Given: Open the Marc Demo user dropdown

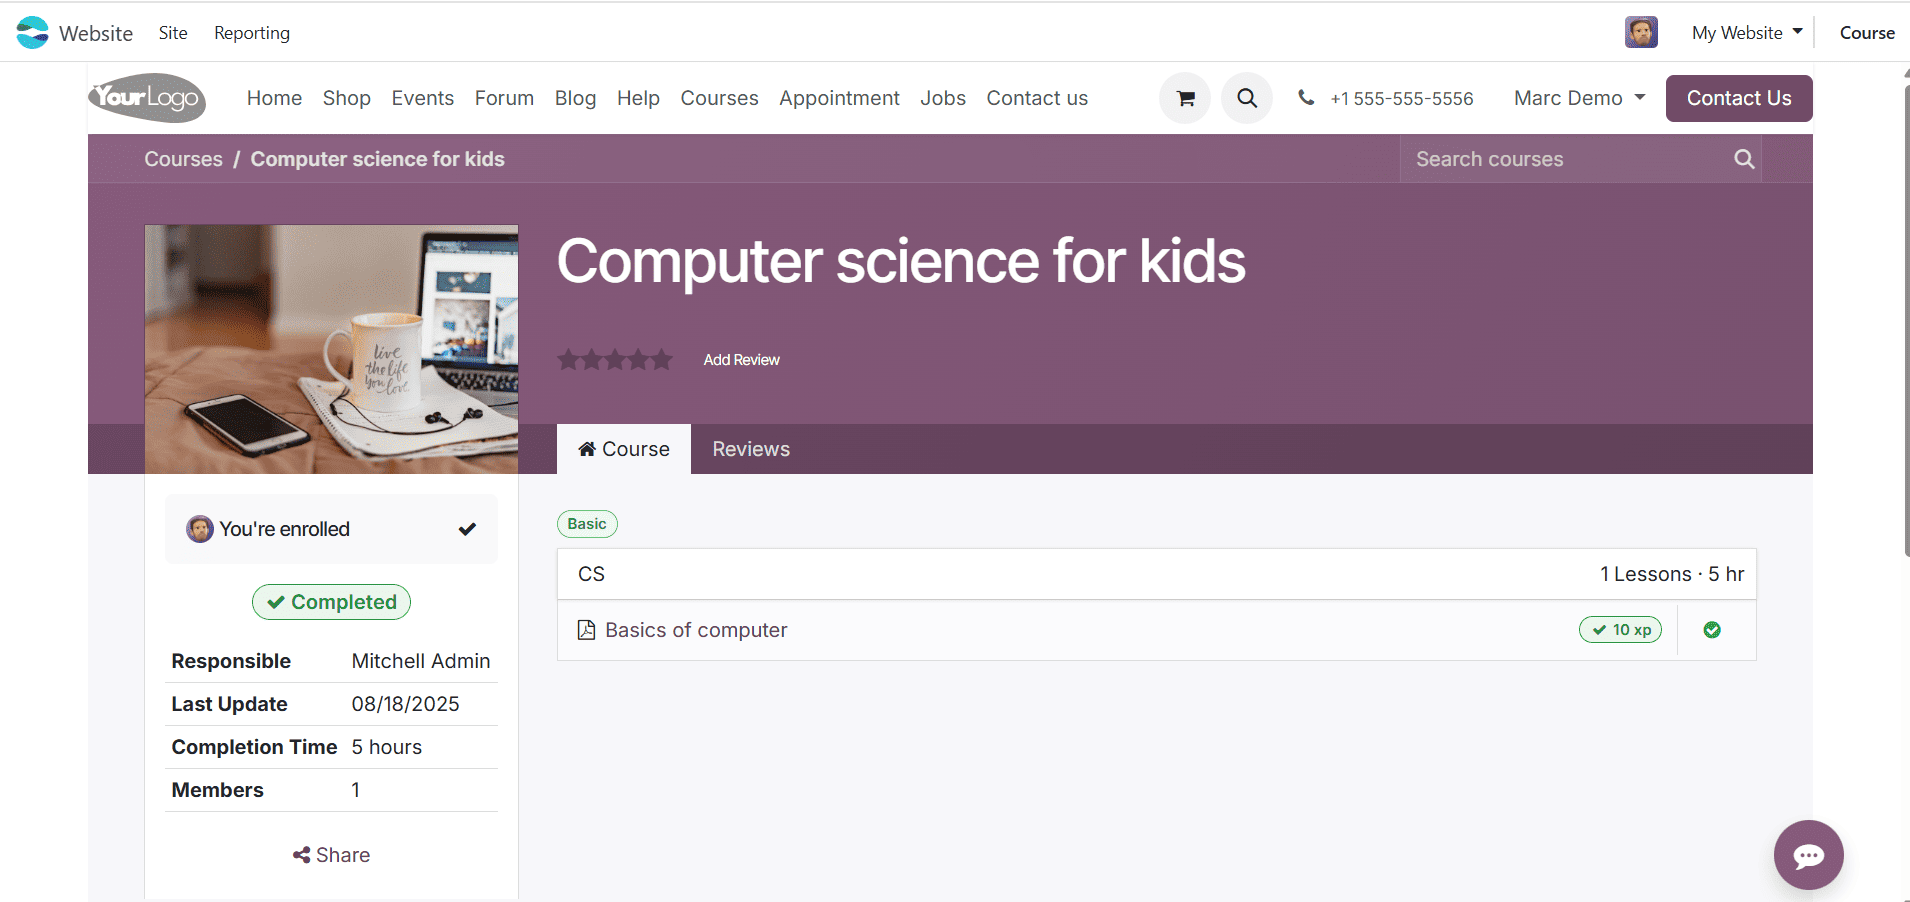Looking at the screenshot, I should tap(1579, 98).
